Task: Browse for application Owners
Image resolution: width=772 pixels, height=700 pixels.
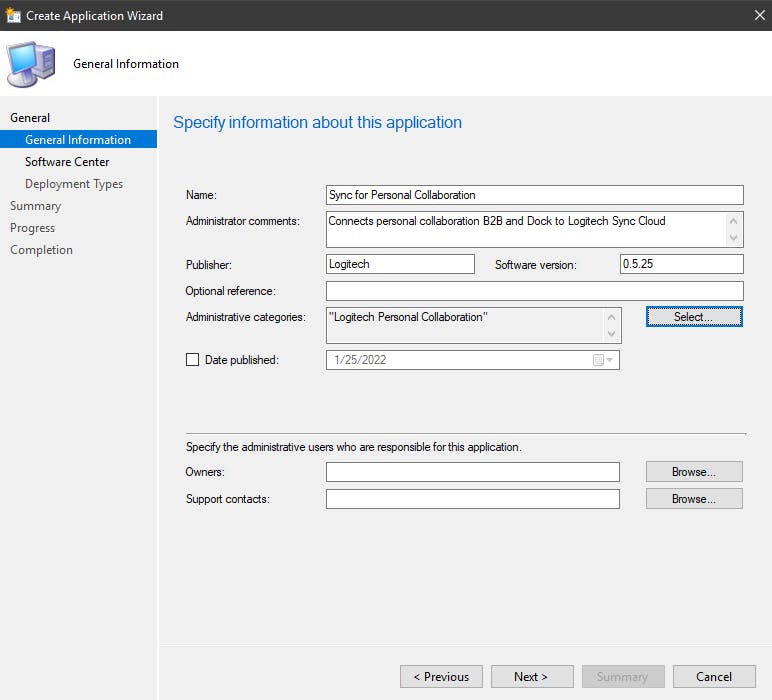Action: 694,472
